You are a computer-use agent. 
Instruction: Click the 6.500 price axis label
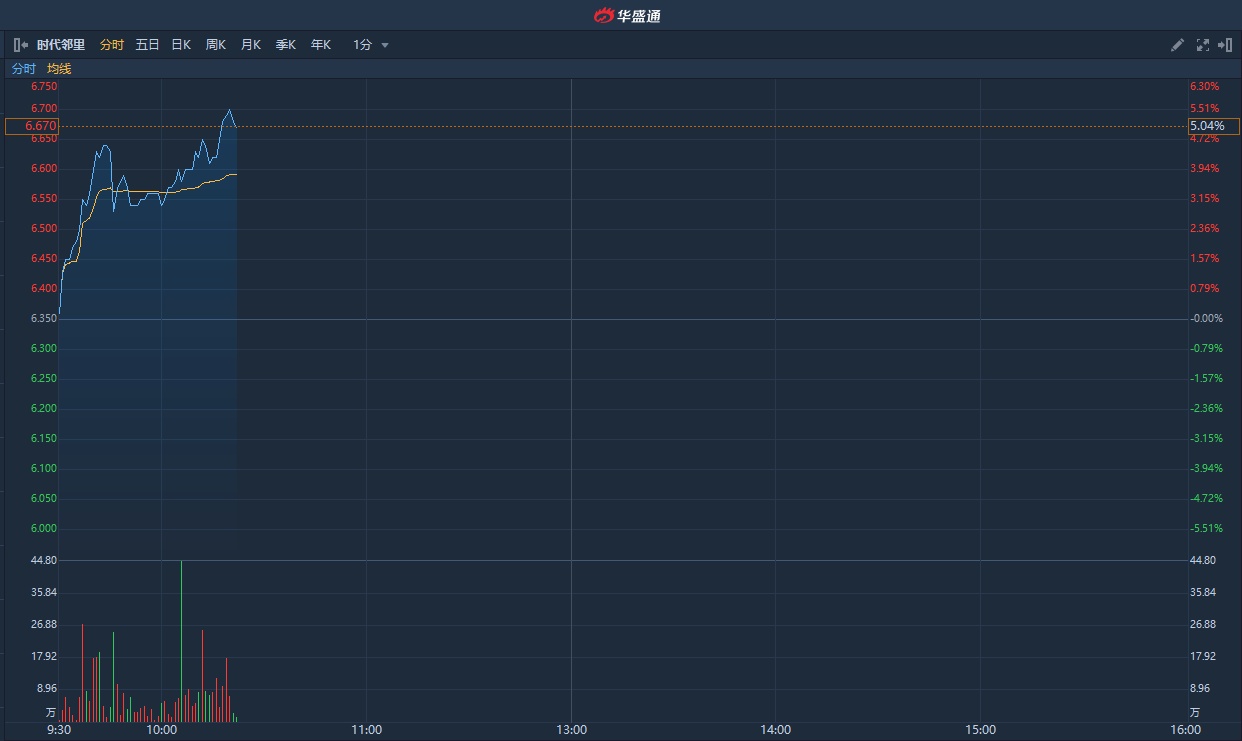click(x=44, y=228)
